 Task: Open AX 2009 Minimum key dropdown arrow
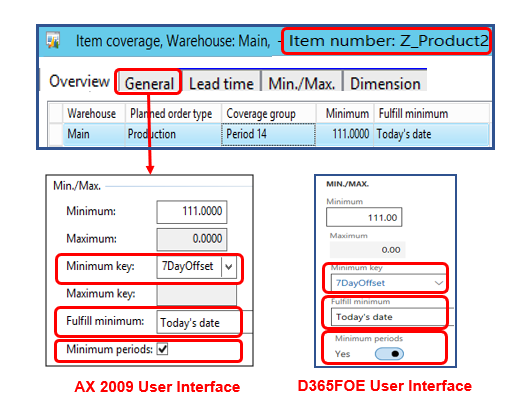(x=229, y=267)
